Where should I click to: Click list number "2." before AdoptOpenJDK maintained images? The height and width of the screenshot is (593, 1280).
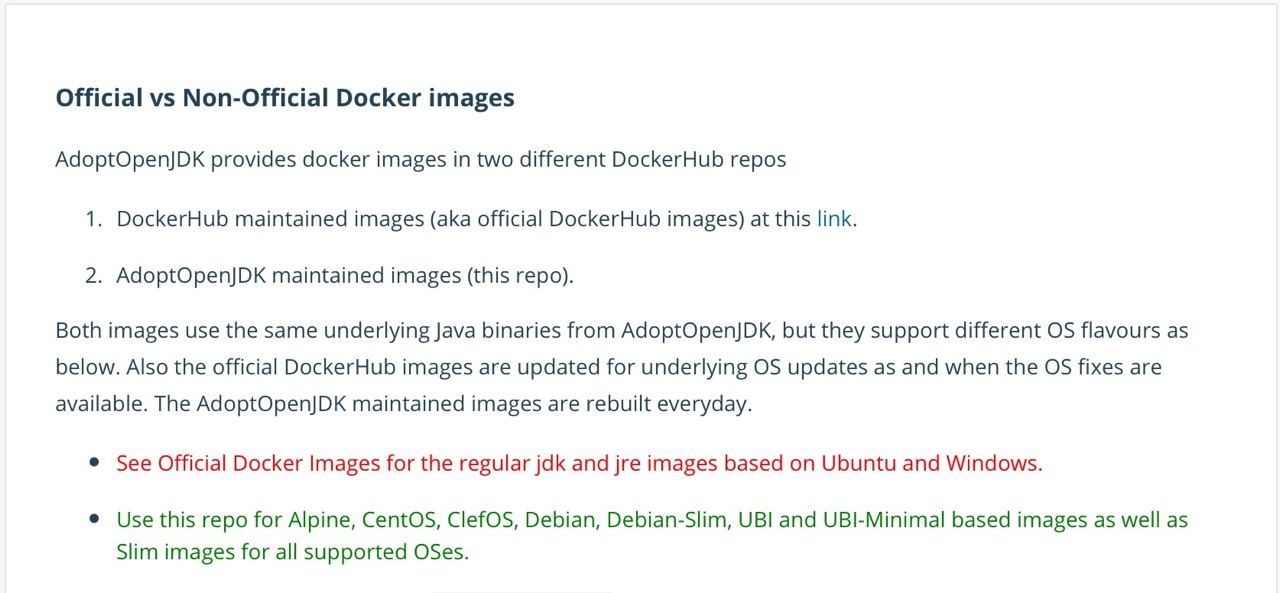point(94,276)
